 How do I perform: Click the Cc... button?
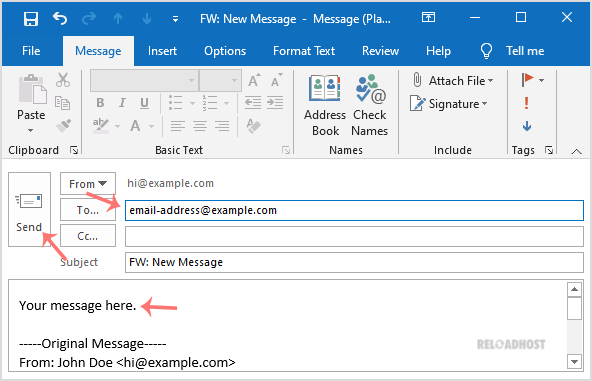click(88, 236)
